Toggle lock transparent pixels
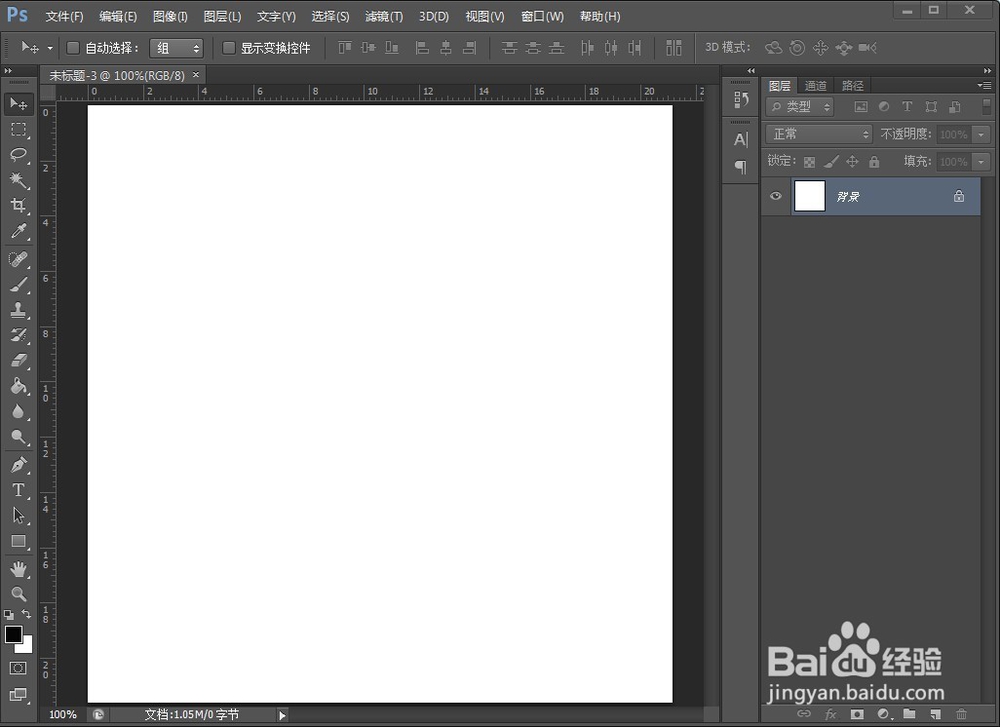Viewport: 1000px width, 727px height. click(x=809, y=162)
